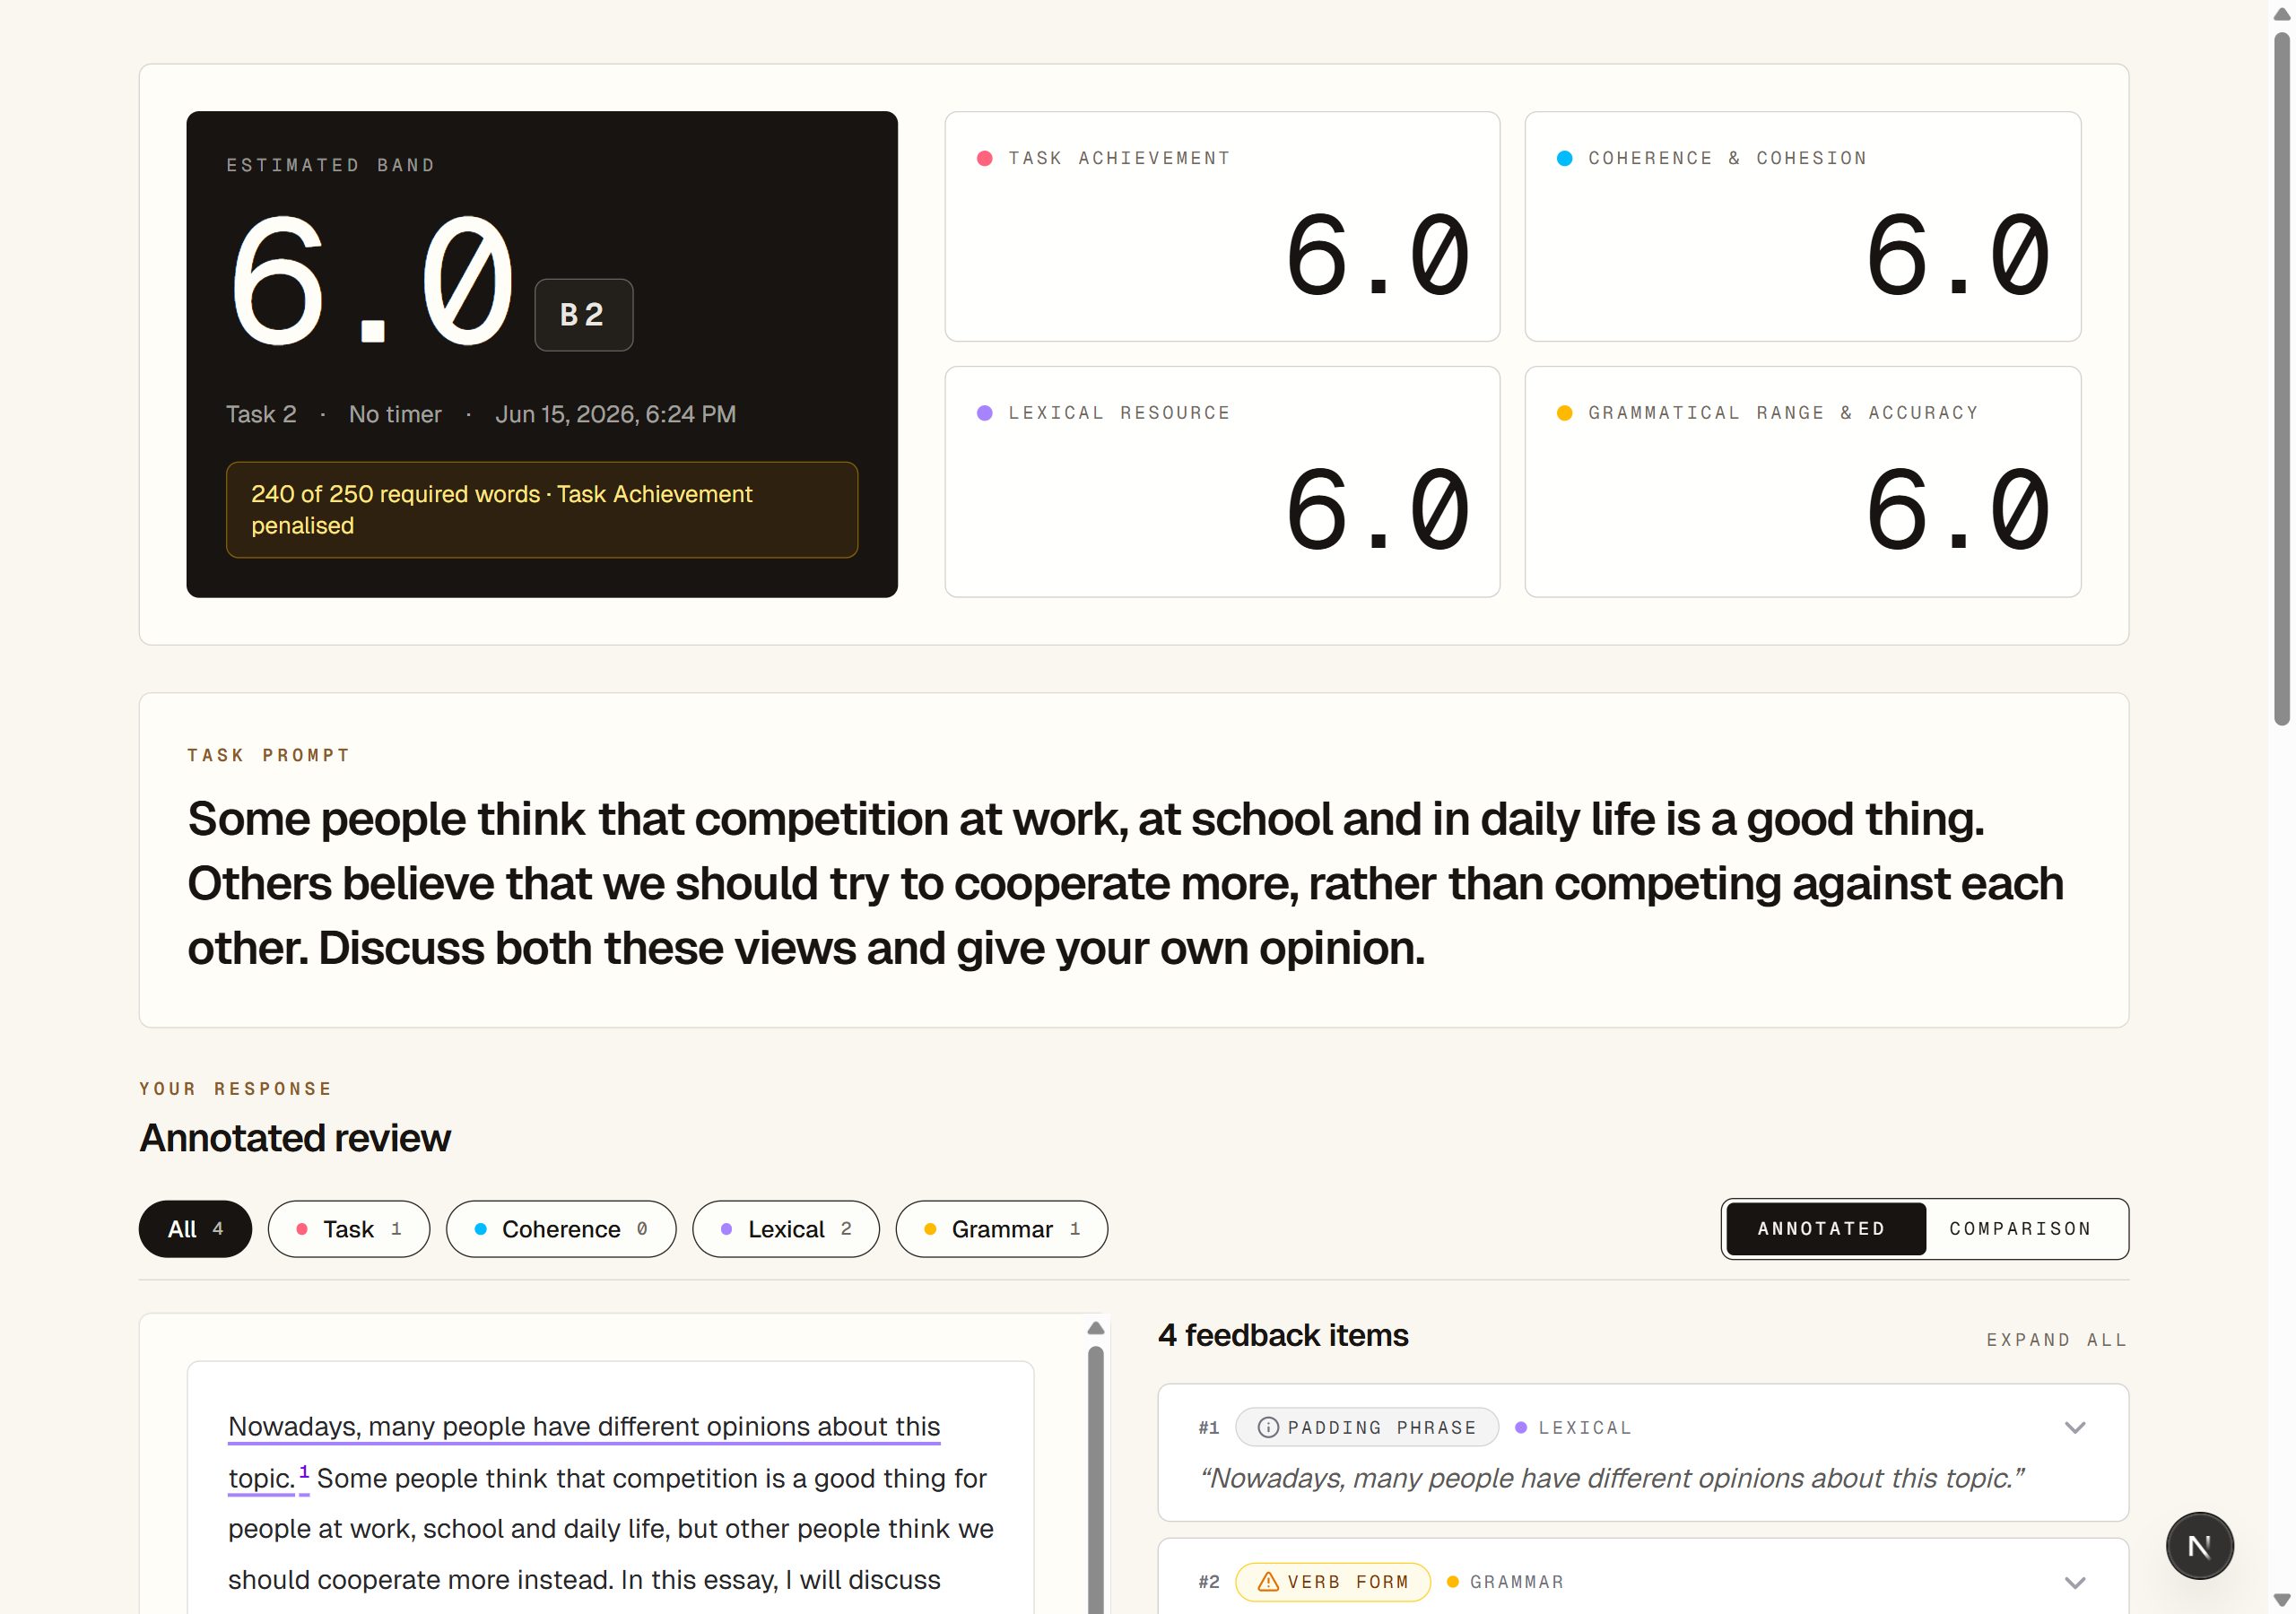This screenshot has height=1614, width=2296.
Task: Click the 'No timer' label
Action: pos(395,414)
